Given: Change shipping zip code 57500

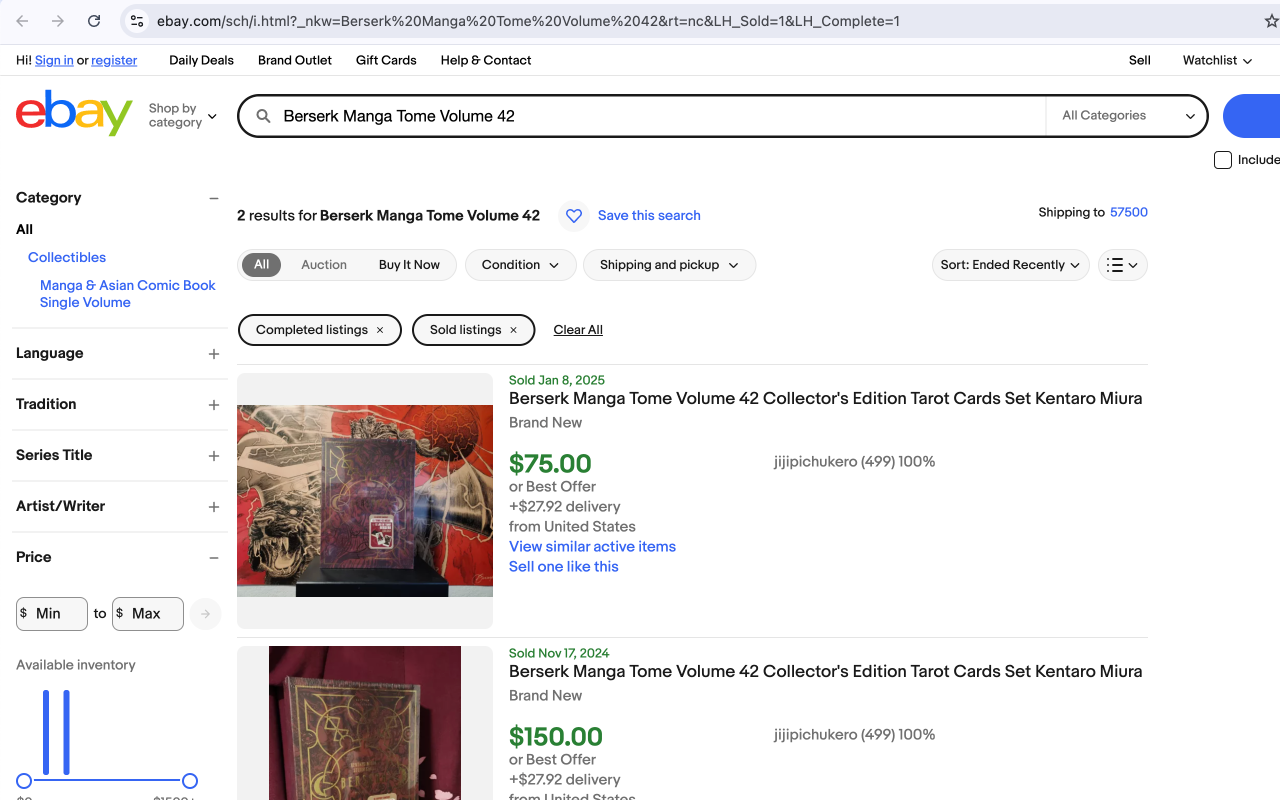Looking at the screenshot, I should coord(1129,212).
